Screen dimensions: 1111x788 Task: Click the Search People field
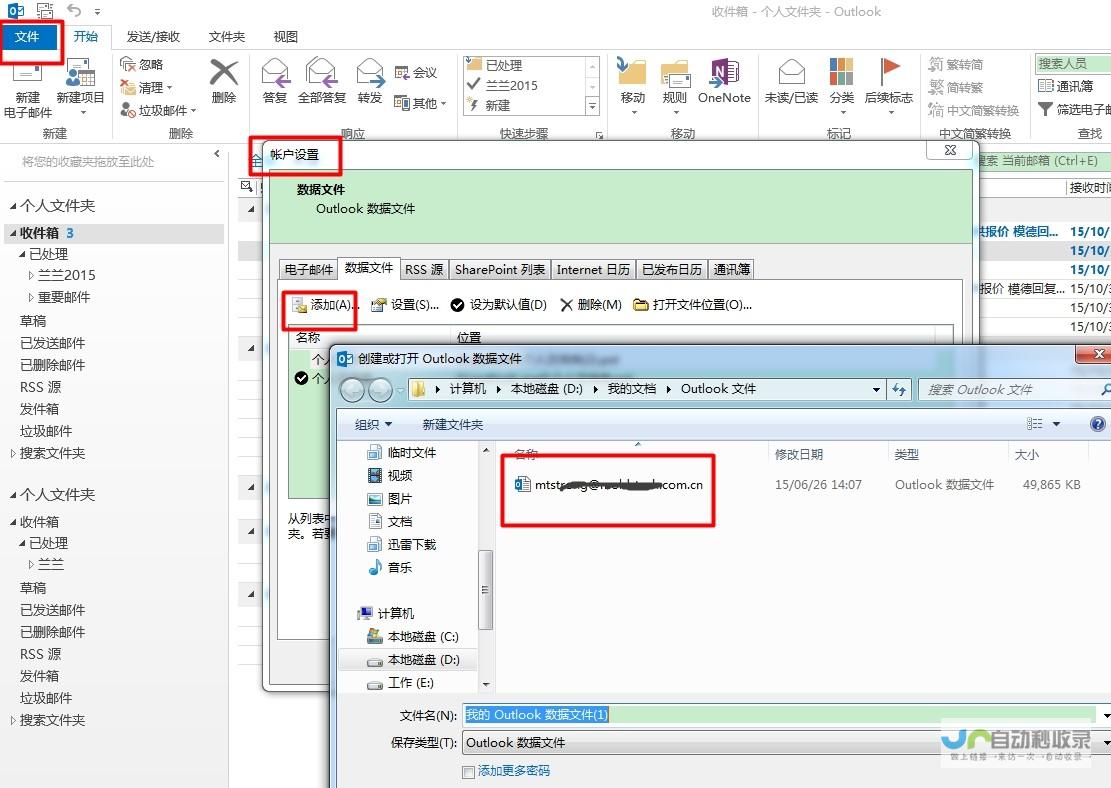tap(1073, 63)
